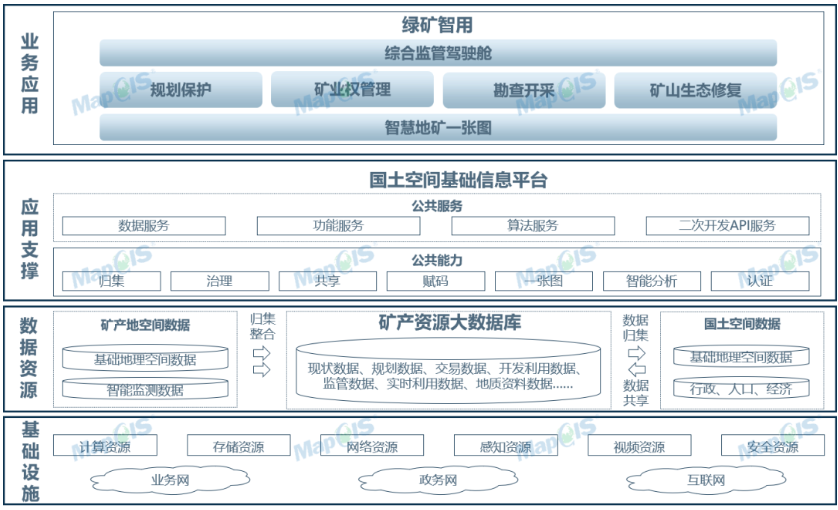Choose the 勘查开采 module
This screenshot has height=510, width=838.
tap(524, 90)
